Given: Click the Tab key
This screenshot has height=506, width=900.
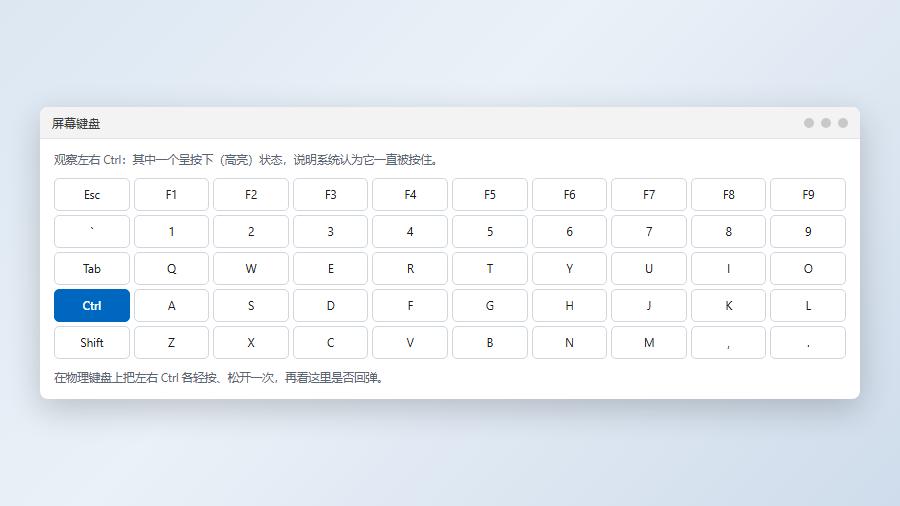Looking at the screenshot, I should point(92,268).
